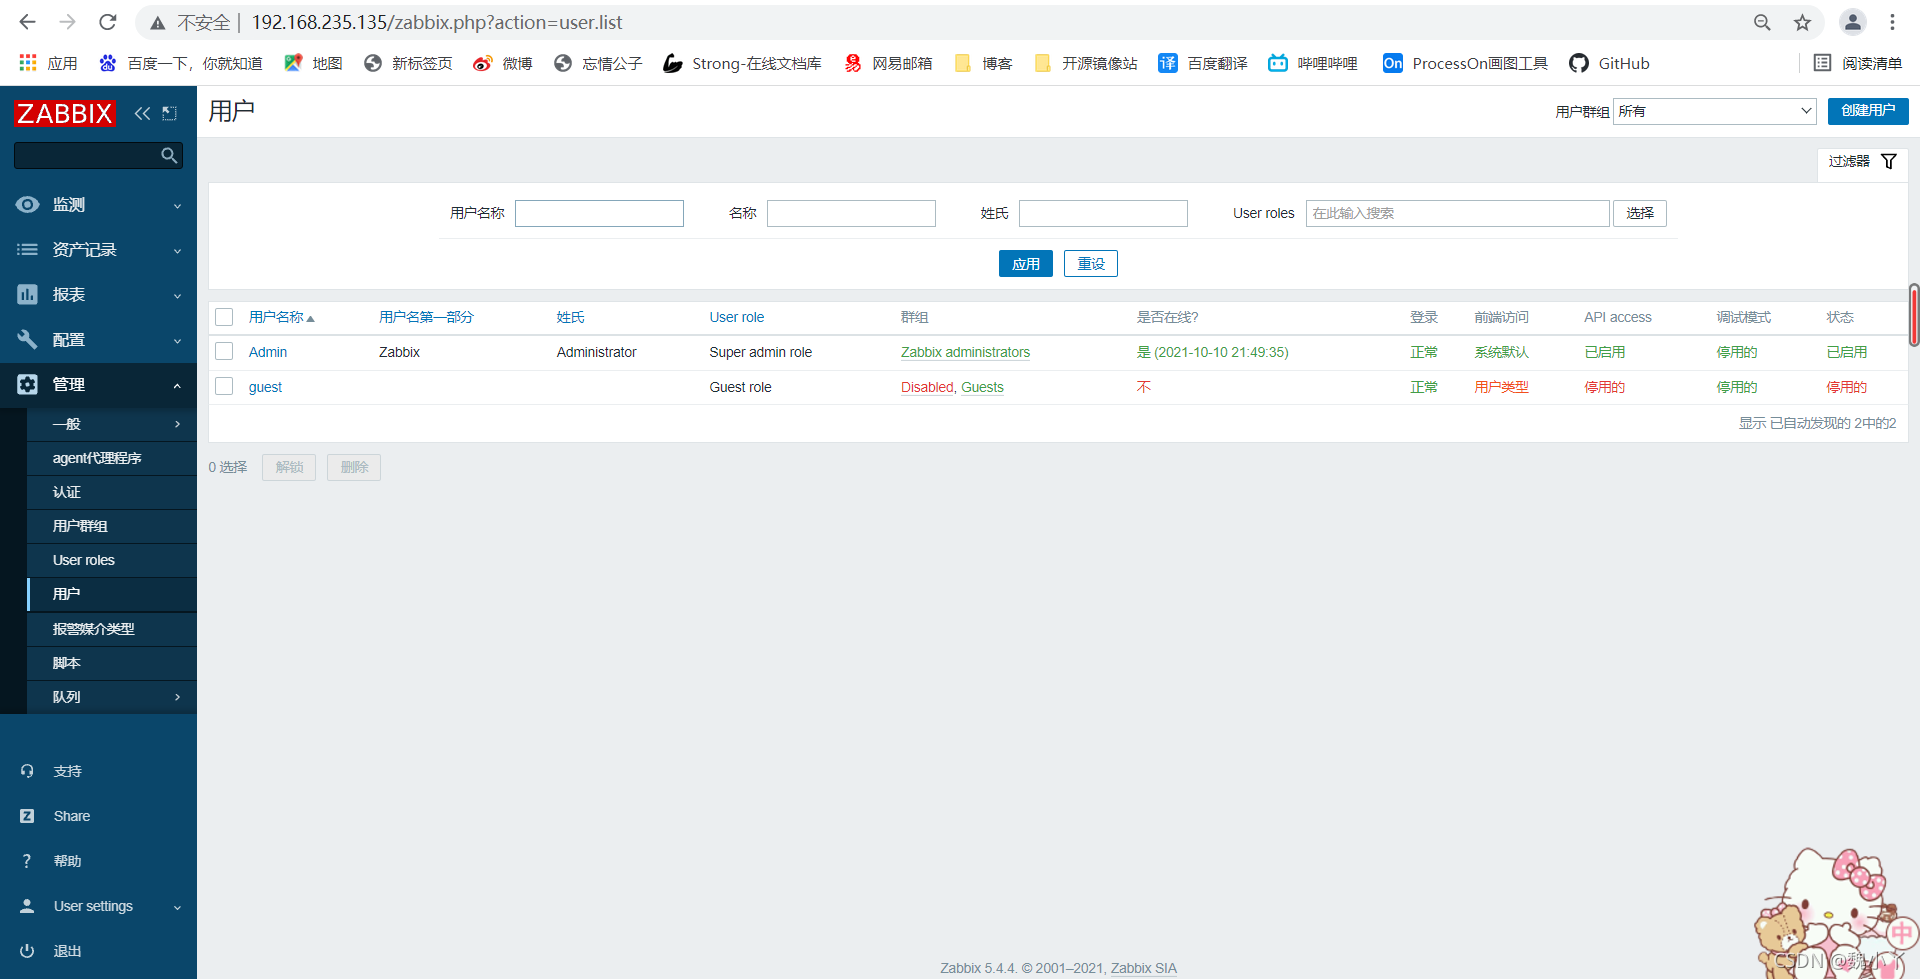Expand the 配置 menu section
The width and height of the screenshot is (1920, 979).
177,341
